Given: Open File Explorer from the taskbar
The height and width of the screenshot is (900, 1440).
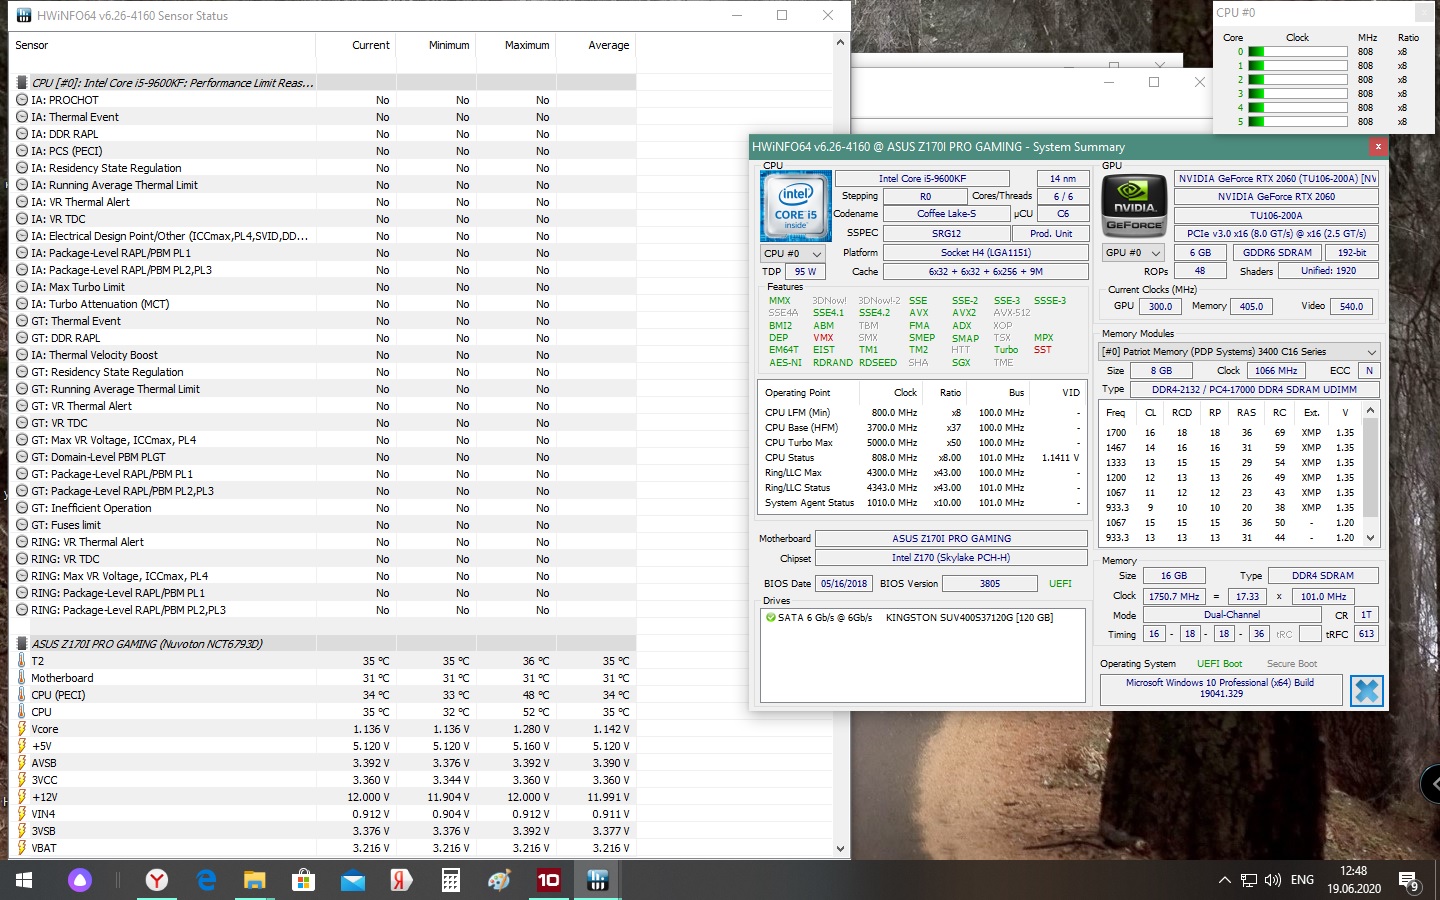Looking at the screenshot, I should click(x=255, y=880).
